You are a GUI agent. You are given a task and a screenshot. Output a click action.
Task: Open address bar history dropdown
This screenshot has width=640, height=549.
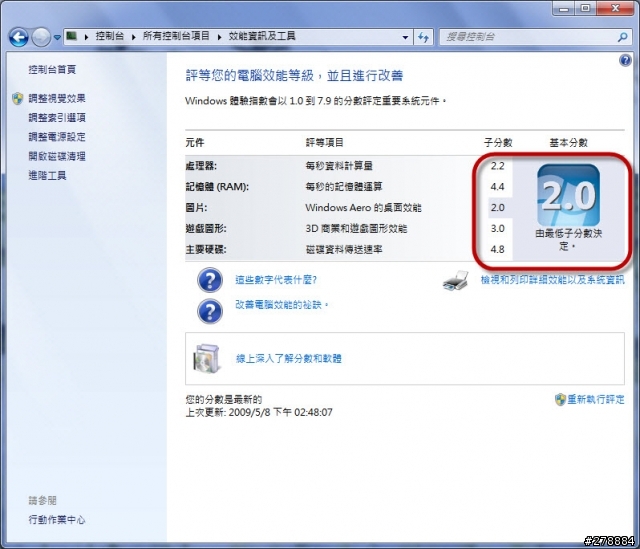[x=405, y=37]
